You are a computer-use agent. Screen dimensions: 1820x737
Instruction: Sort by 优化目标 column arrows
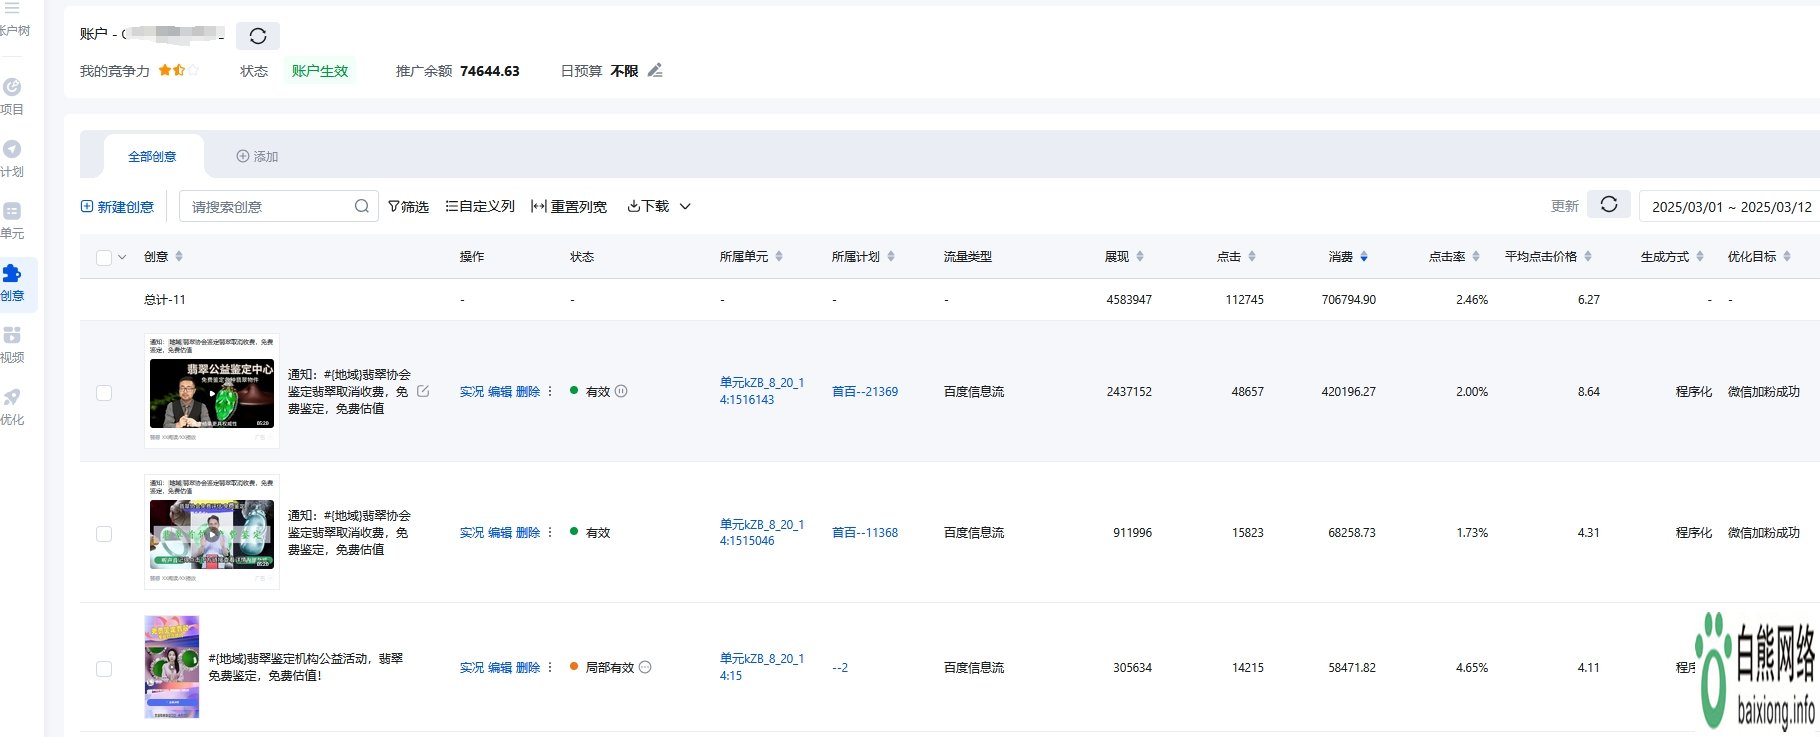coord(1787,256)
